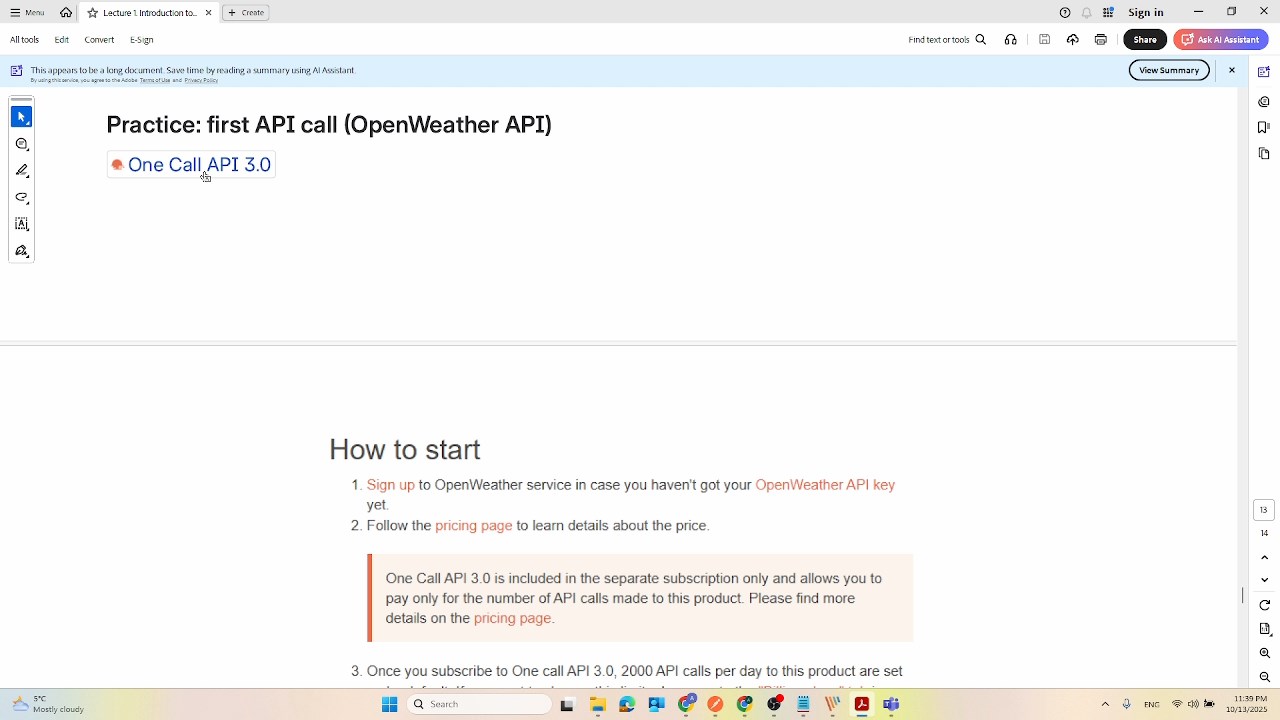This screenshot has height=720, width=1280.
Task: Click the Save file floppy icon
Action: click(1044, 40)
